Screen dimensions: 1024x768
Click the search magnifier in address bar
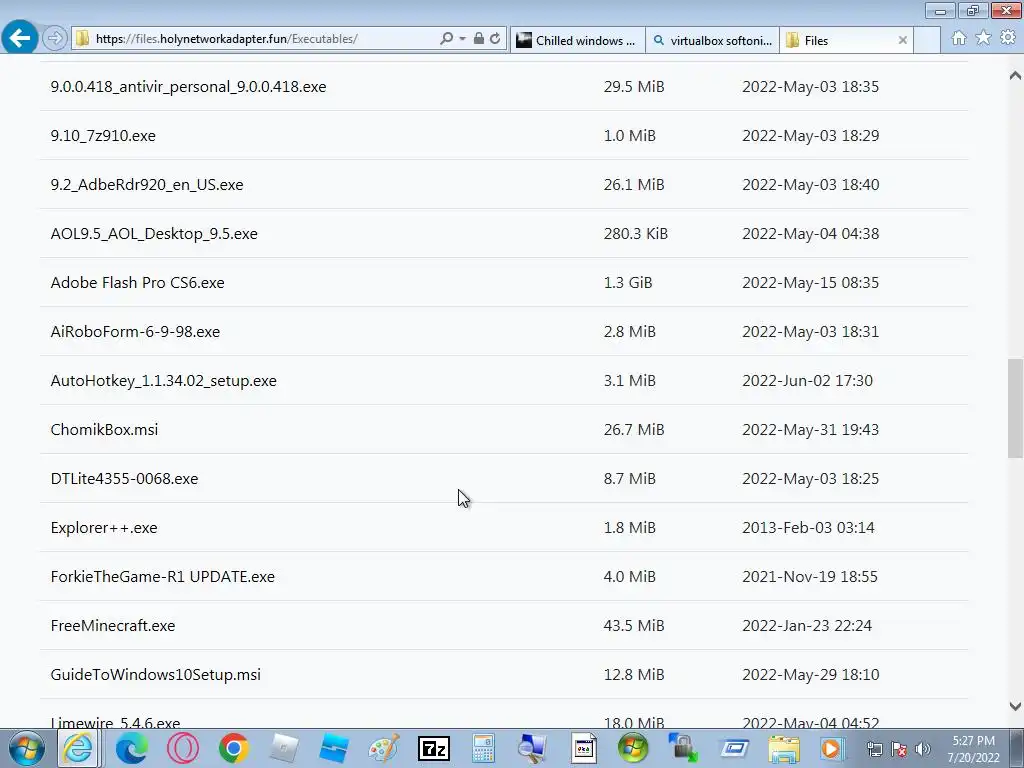pyautogui.click(x=446, y=39)
